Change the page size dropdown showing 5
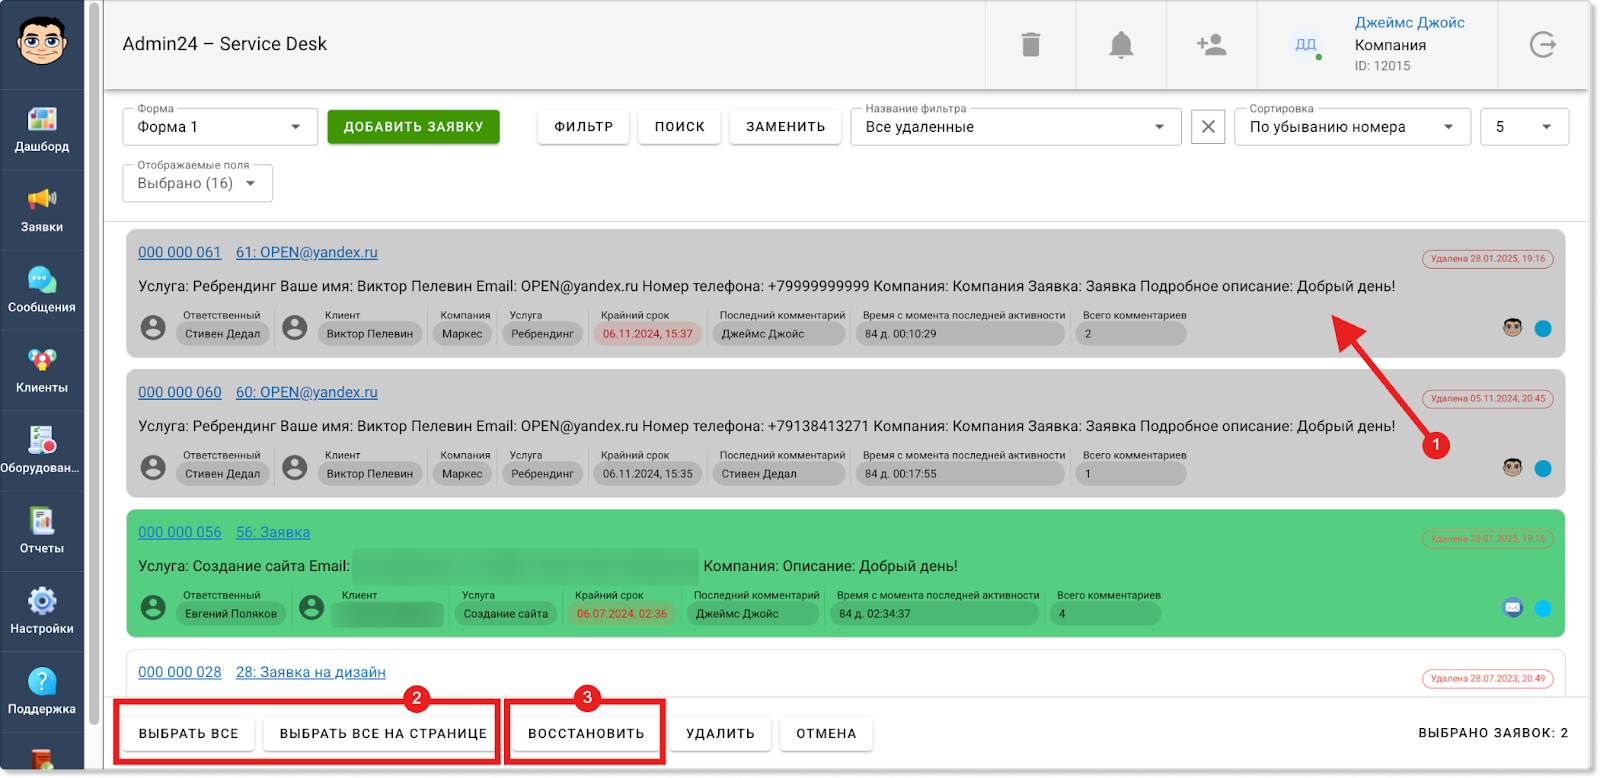 [x=1524, y=127]
